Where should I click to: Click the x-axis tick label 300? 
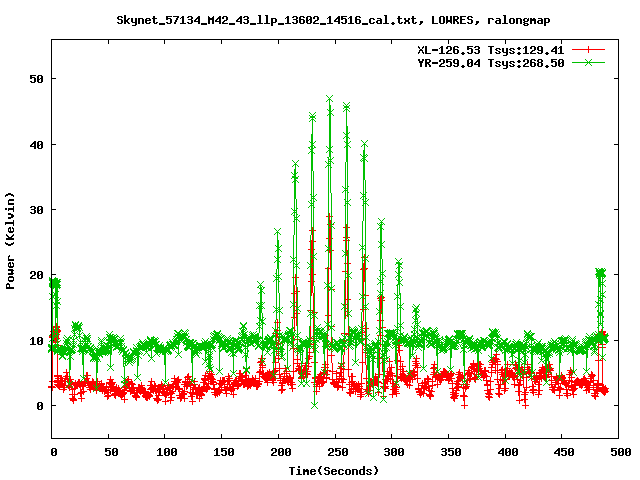coord(394,452)
